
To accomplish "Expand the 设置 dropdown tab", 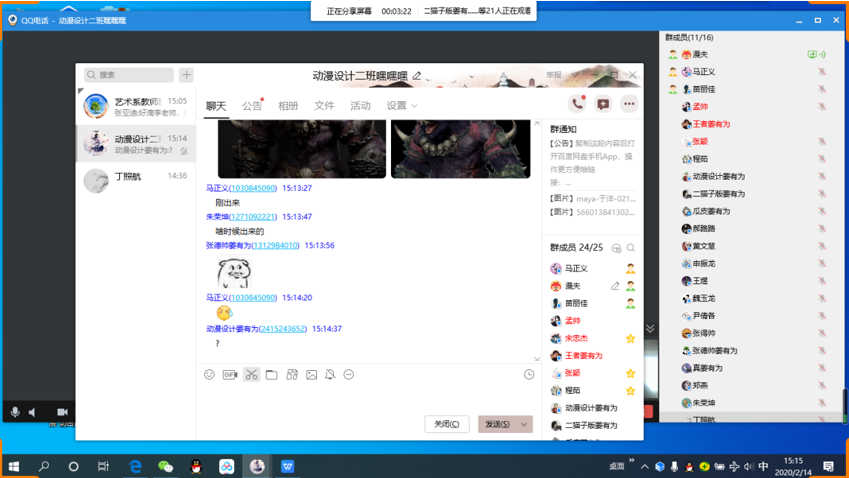I will click(402, 106).
